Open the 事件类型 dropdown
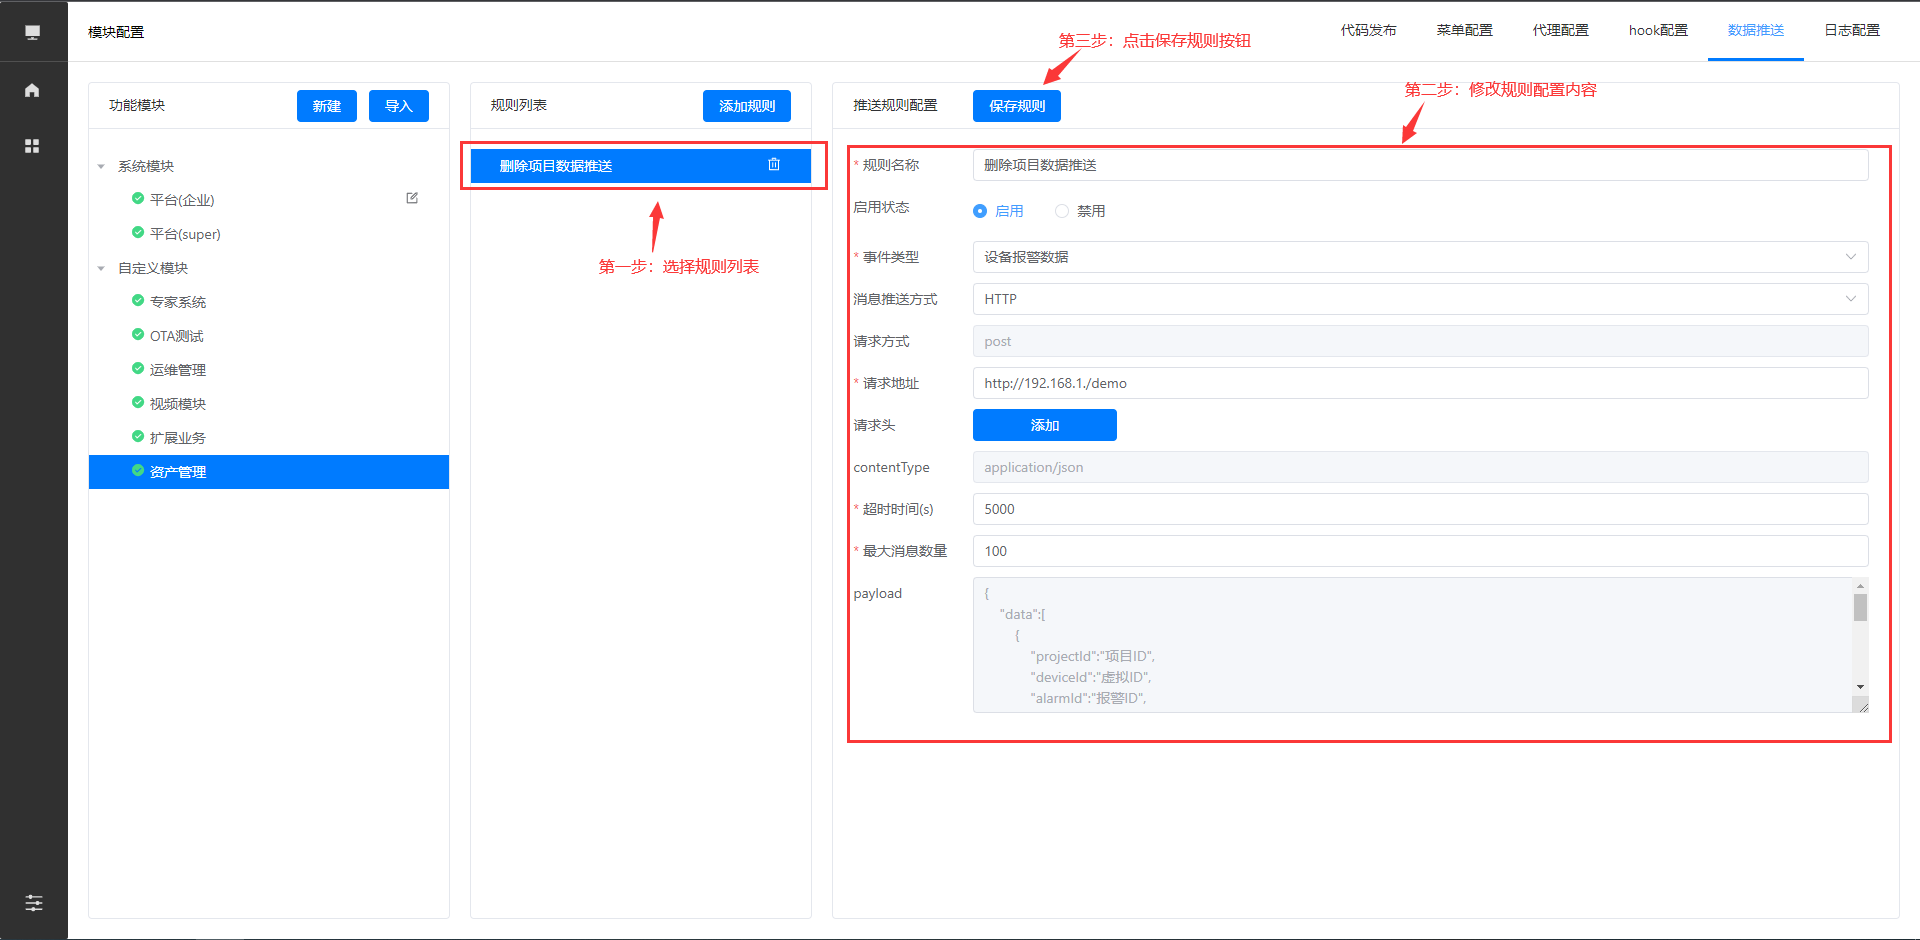Image resolution: width=1920 pixels, height=940 pixels. tap(1420, 257)
